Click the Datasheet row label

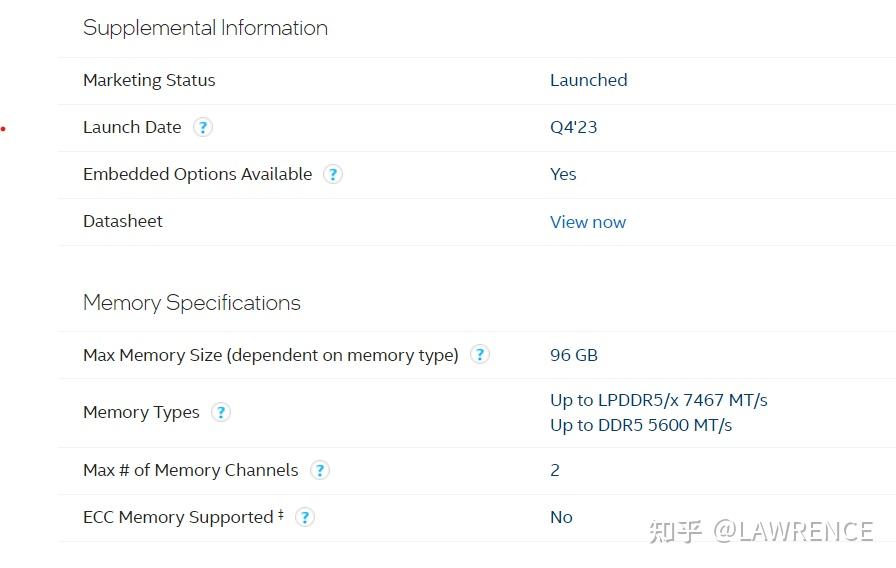(x=123, y=221)
